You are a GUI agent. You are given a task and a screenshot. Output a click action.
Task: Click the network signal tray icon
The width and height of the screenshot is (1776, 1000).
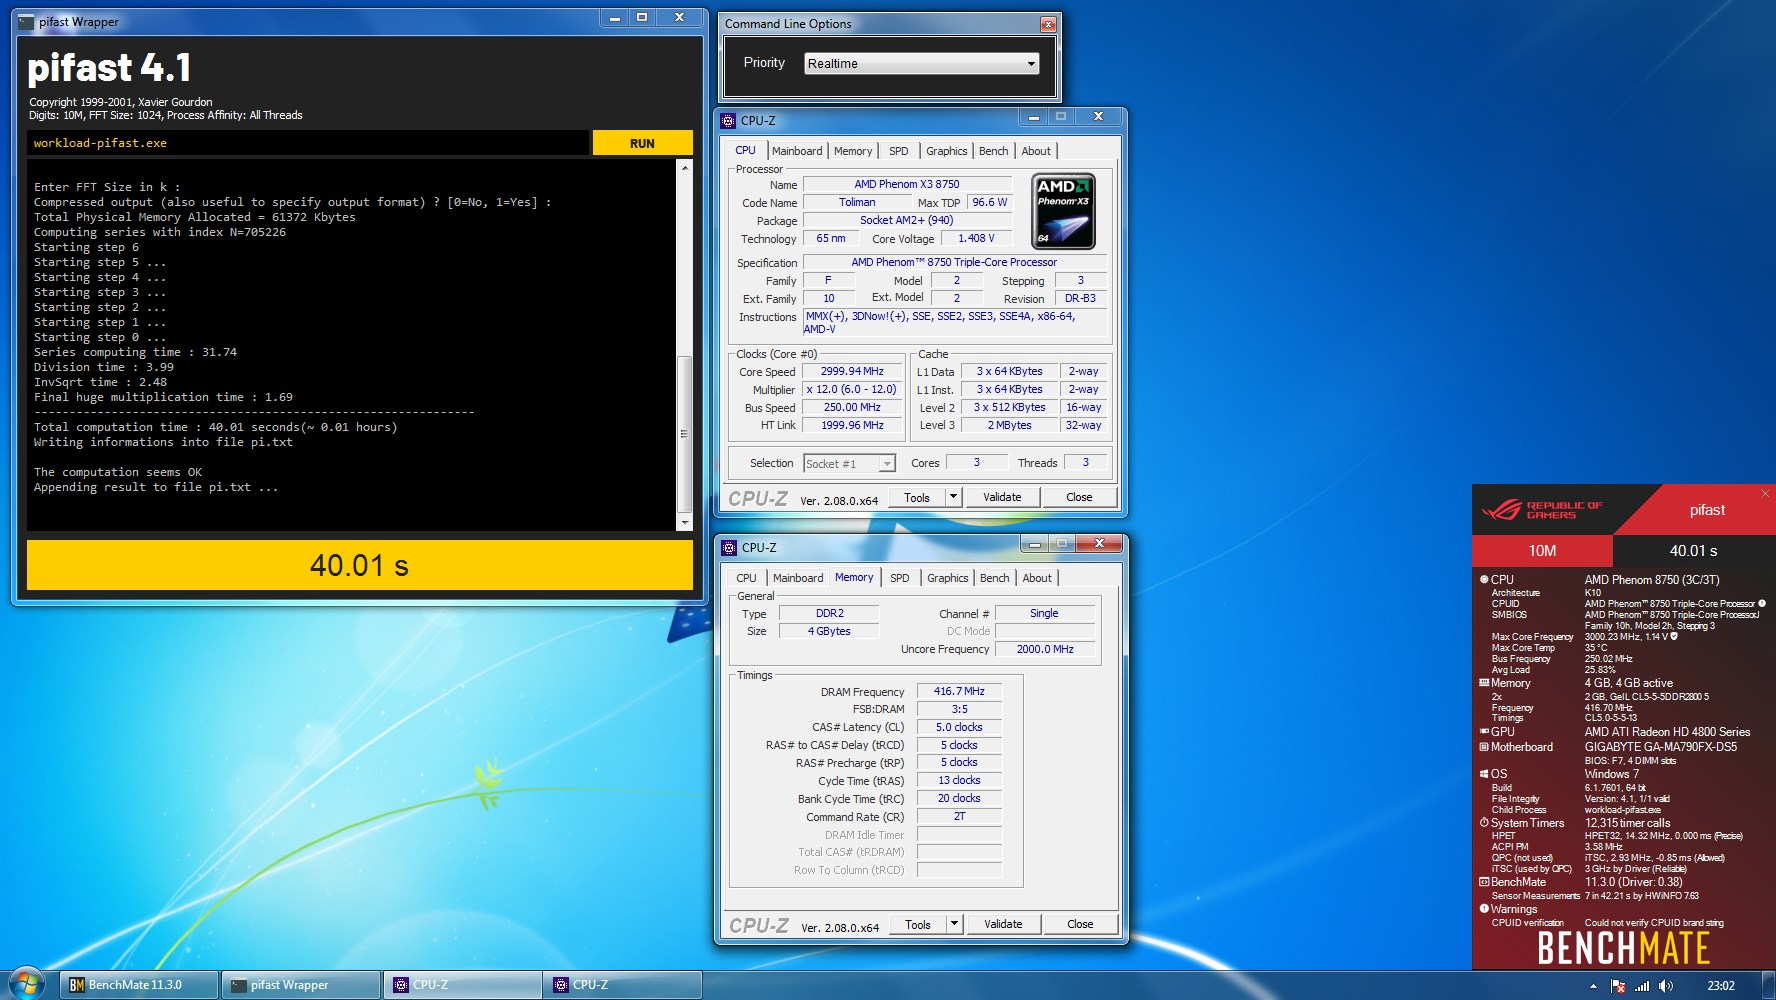coord(1641,986)
